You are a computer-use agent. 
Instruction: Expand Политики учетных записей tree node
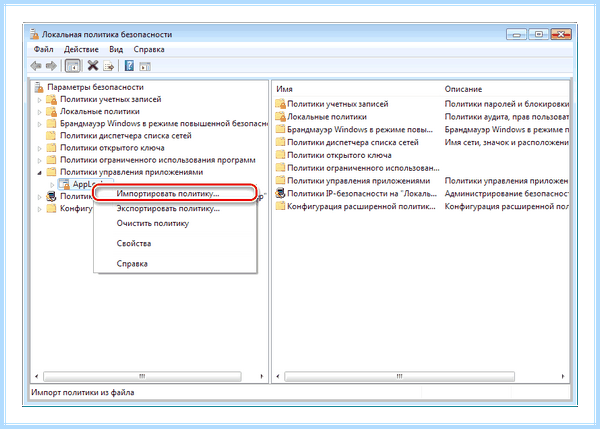39,100
